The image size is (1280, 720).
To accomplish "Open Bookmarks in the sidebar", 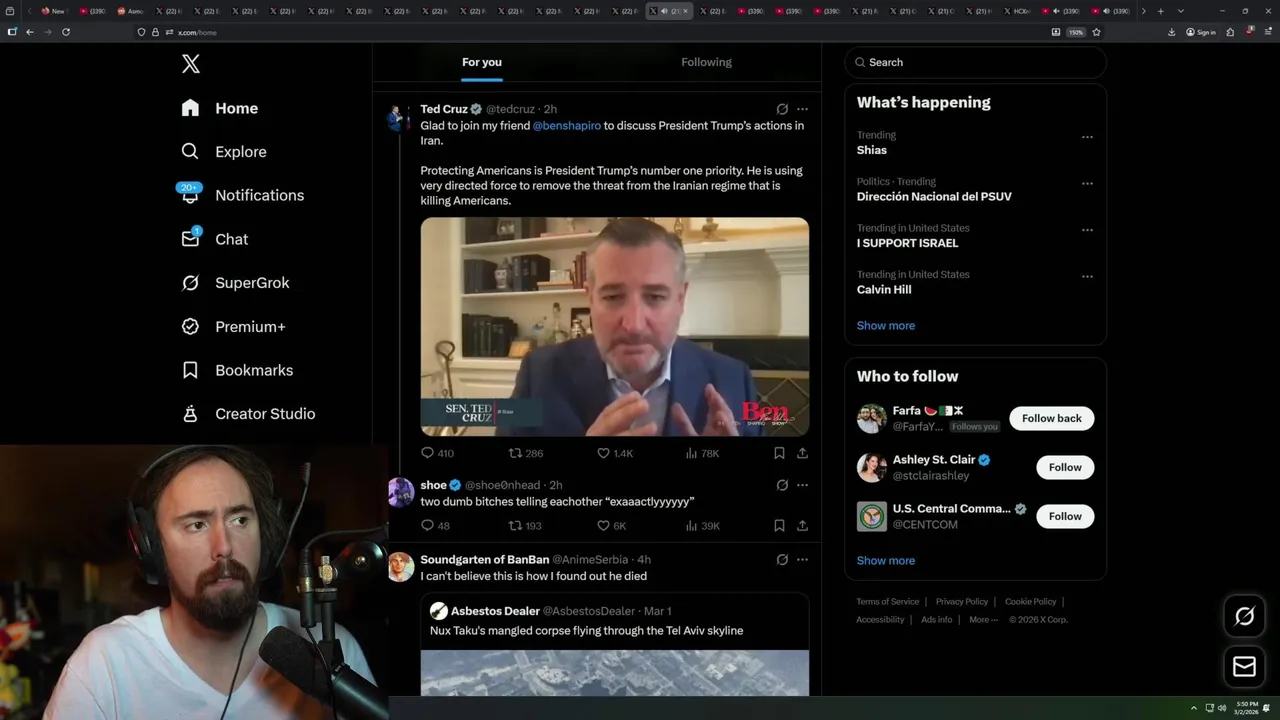I will [237, 370].
